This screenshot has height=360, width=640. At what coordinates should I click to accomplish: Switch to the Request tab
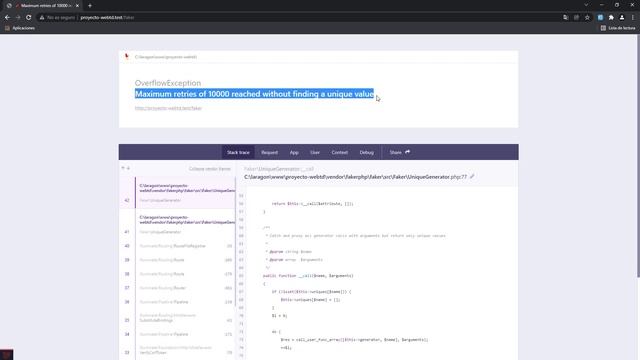269,152
